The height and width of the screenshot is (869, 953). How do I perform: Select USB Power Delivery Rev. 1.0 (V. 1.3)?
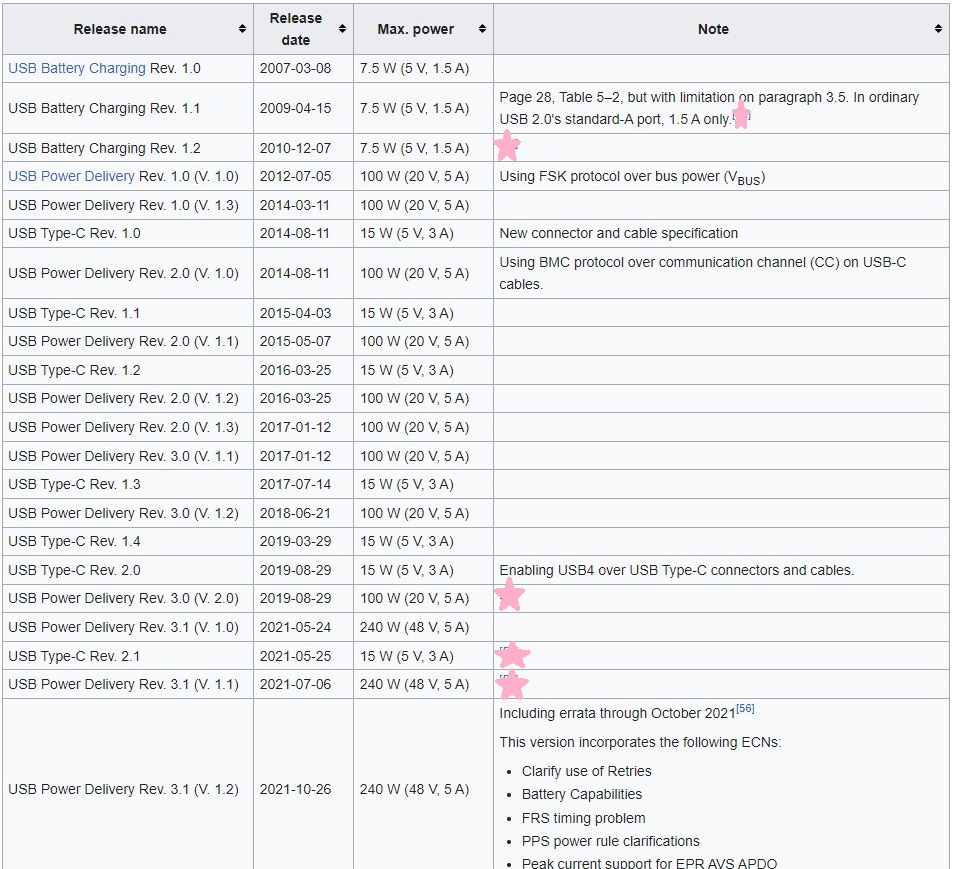coord(123,205)
